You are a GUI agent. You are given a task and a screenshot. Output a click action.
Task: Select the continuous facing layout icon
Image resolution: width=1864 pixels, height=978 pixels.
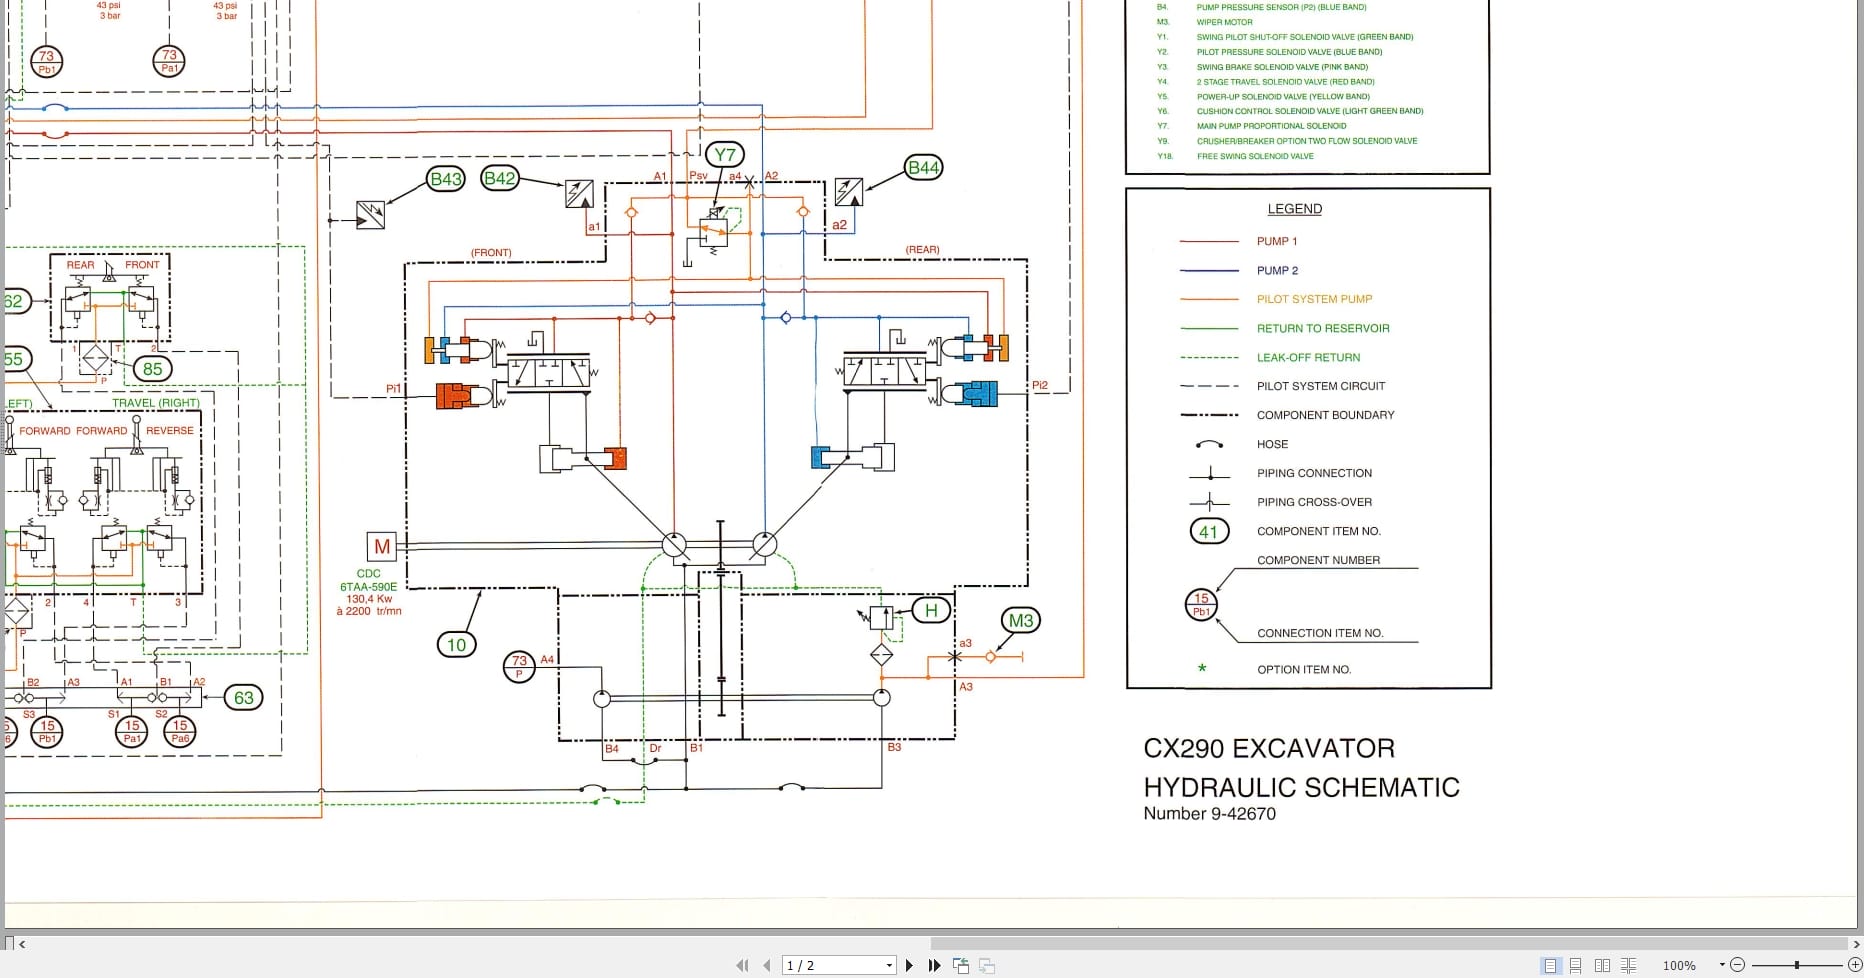click(1629, 965)
